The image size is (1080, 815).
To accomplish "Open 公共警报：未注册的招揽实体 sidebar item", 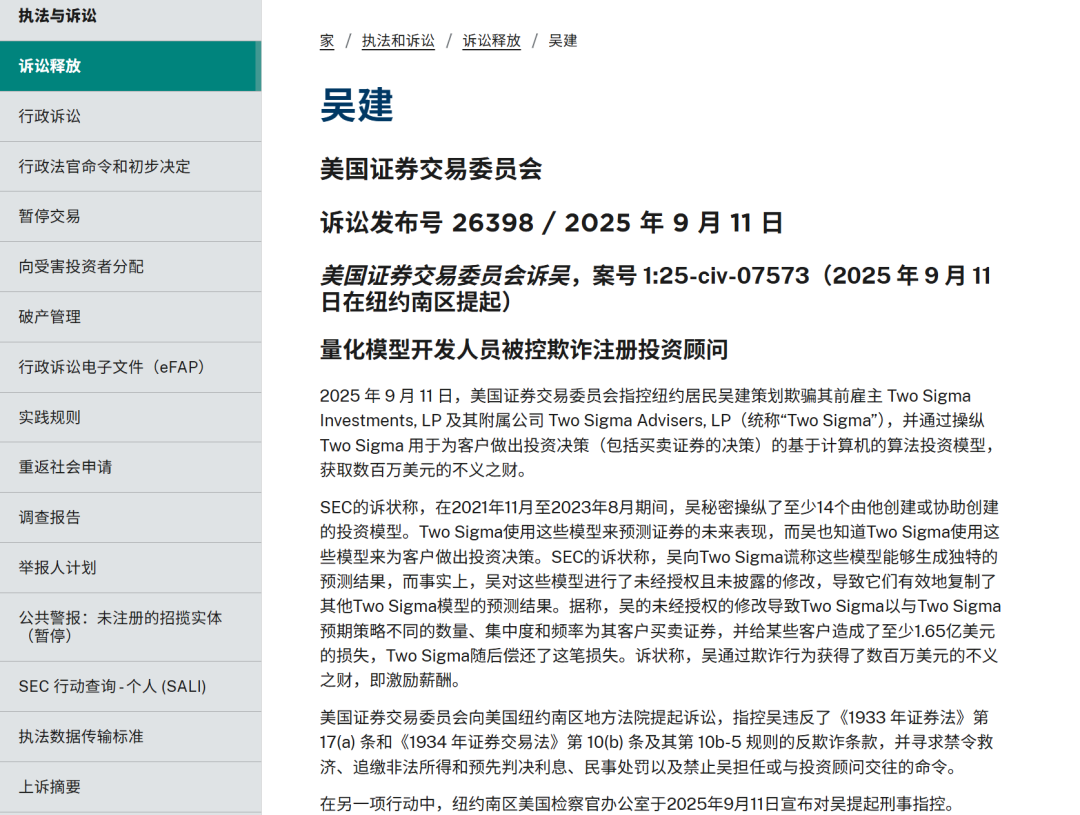I will [130, 627].
